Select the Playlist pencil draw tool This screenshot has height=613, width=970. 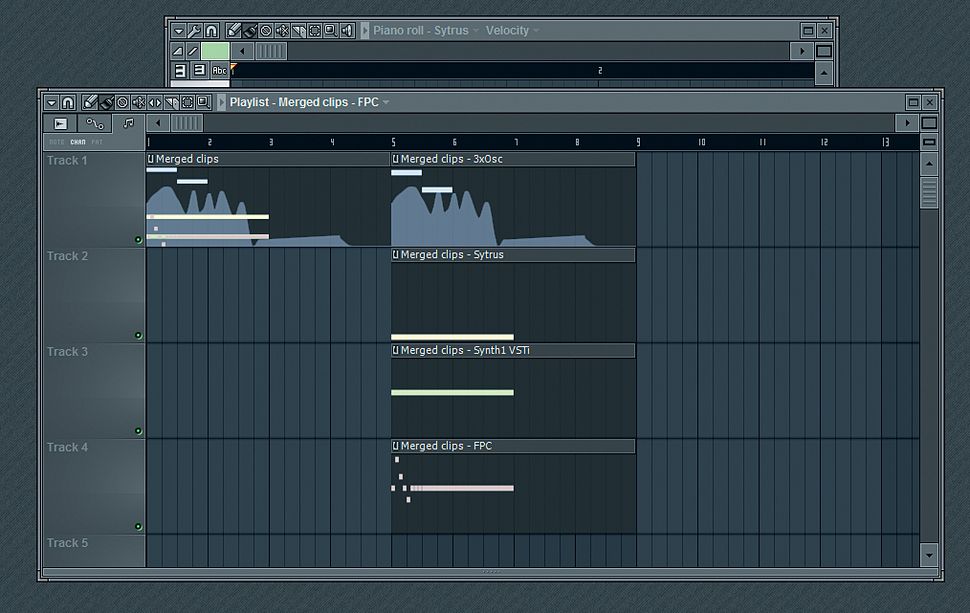pyautogui.click(x=90, y=102)
